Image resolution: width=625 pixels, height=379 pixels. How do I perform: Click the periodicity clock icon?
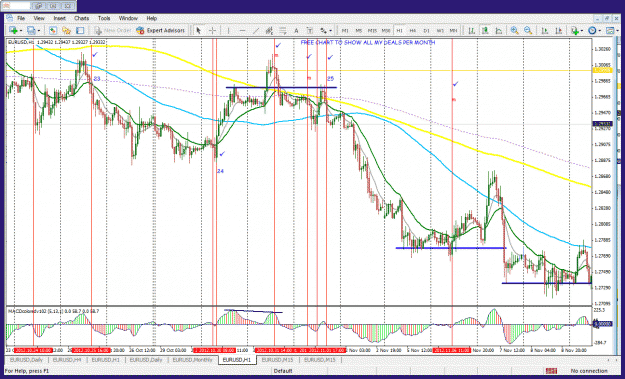pyautogui.click(x=592, y=30)
